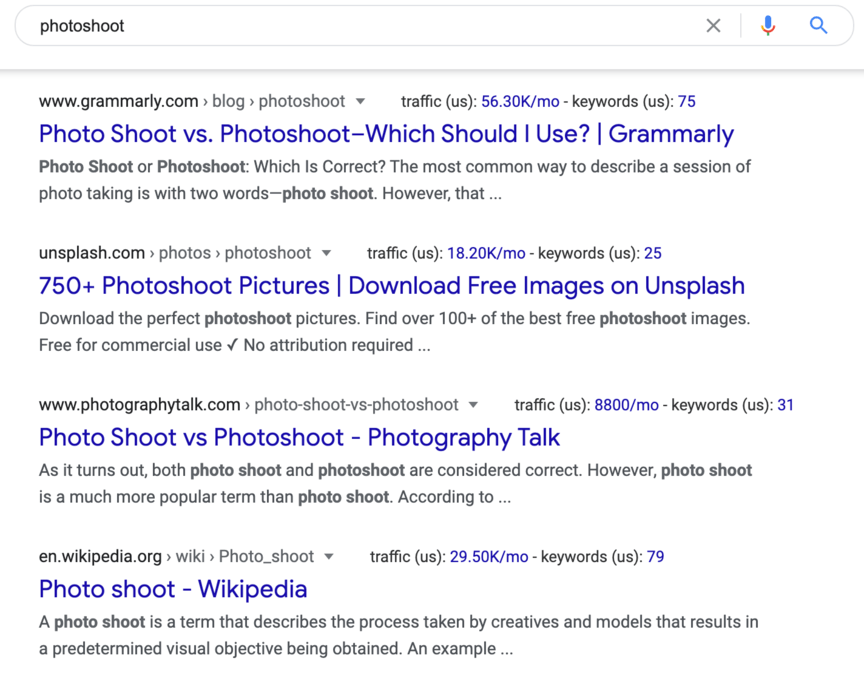This screenshot has height=675, width=864.
Task: Open the dropdown arrow next to photographytalk.com URL
Action: coord(473,405)
